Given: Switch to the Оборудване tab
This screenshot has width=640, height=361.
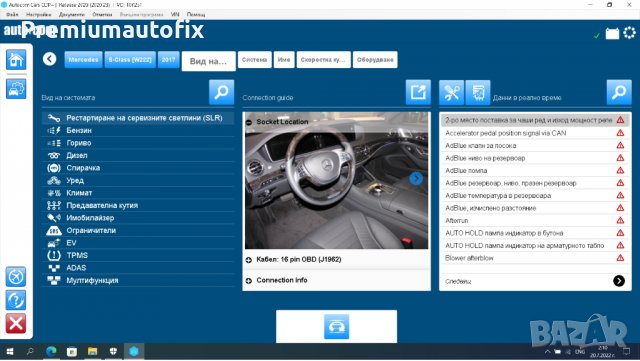Looking at the screenshot, I should (375, 60).
